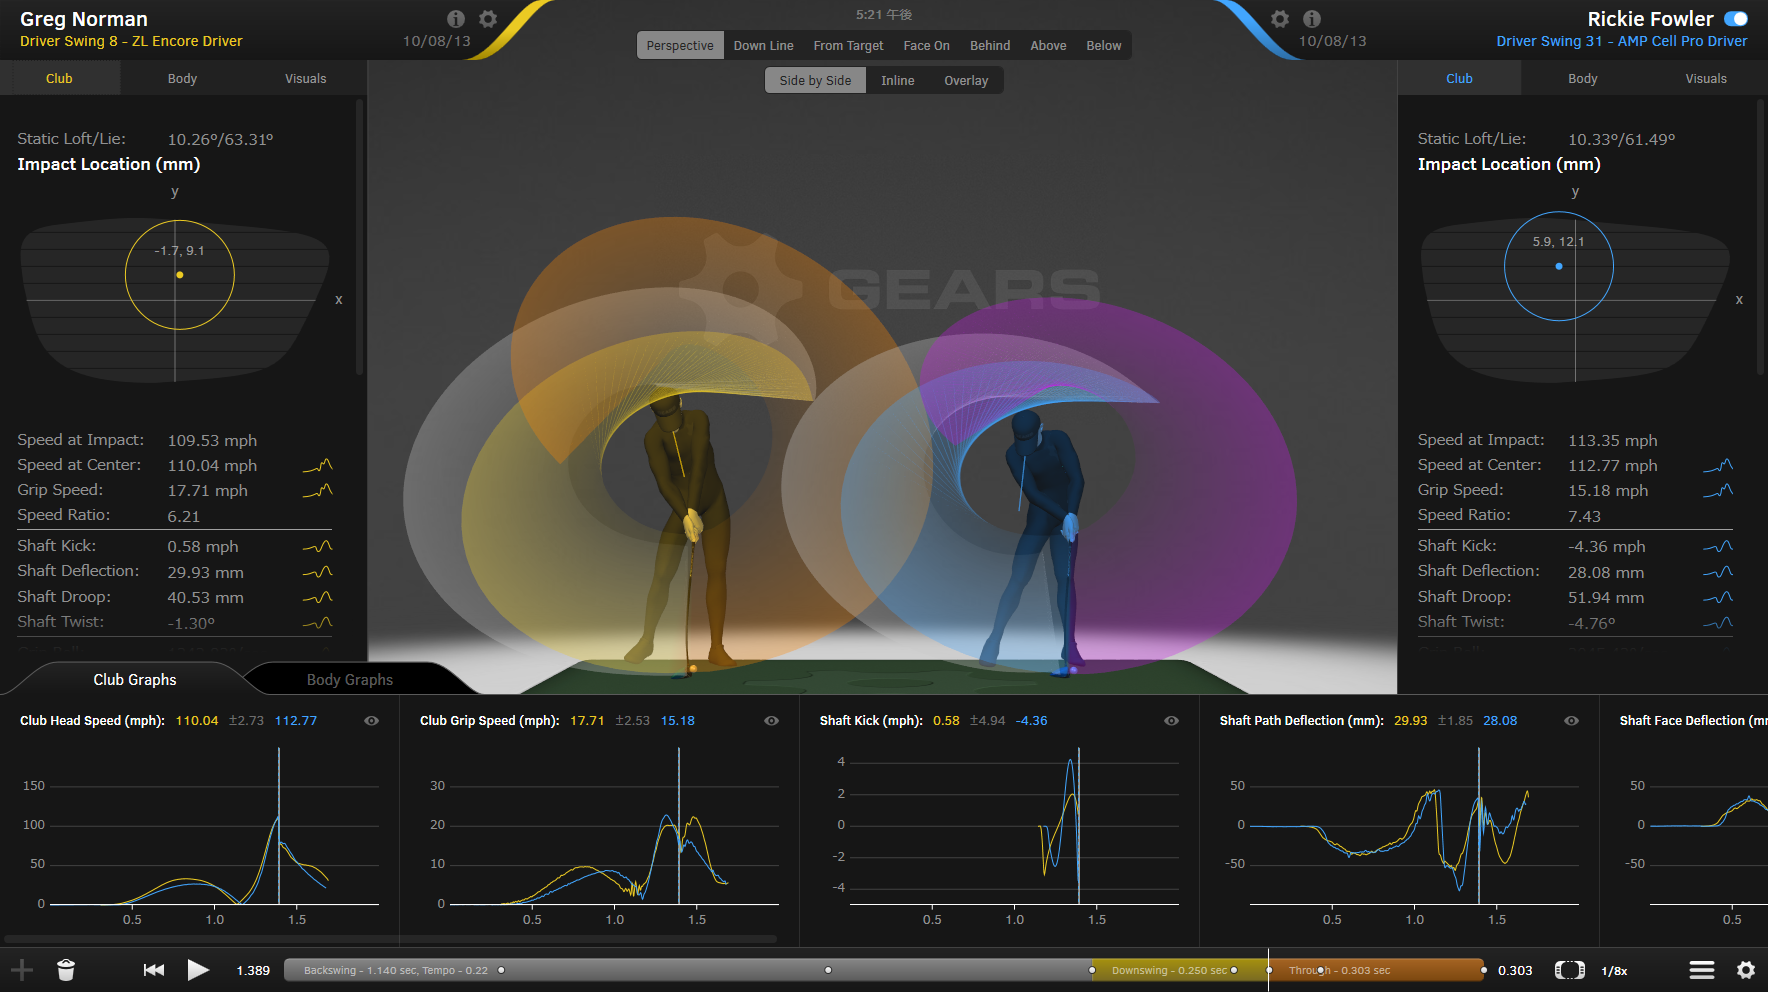Select the Down Line camera view
The width and height of the screenshot is (1768, 992).
[763, 46]
